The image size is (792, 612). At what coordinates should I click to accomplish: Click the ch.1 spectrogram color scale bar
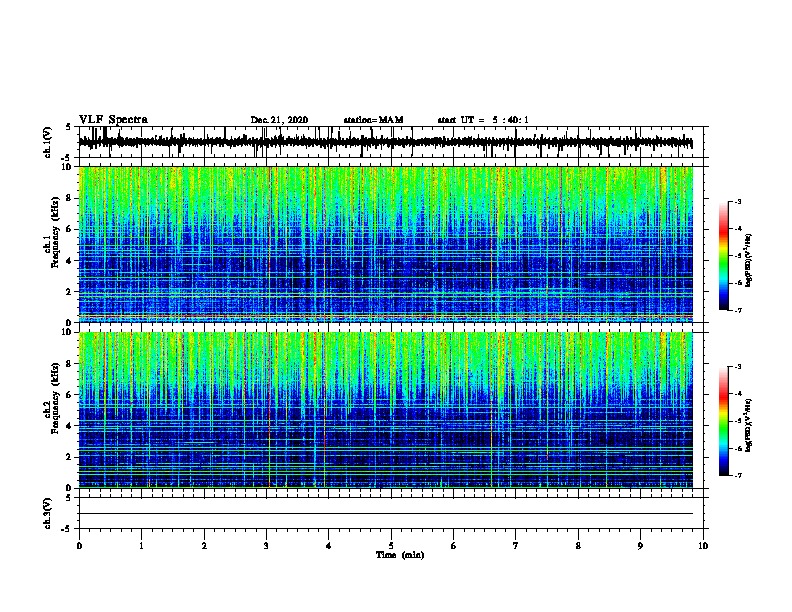click(x=723, y=256)
